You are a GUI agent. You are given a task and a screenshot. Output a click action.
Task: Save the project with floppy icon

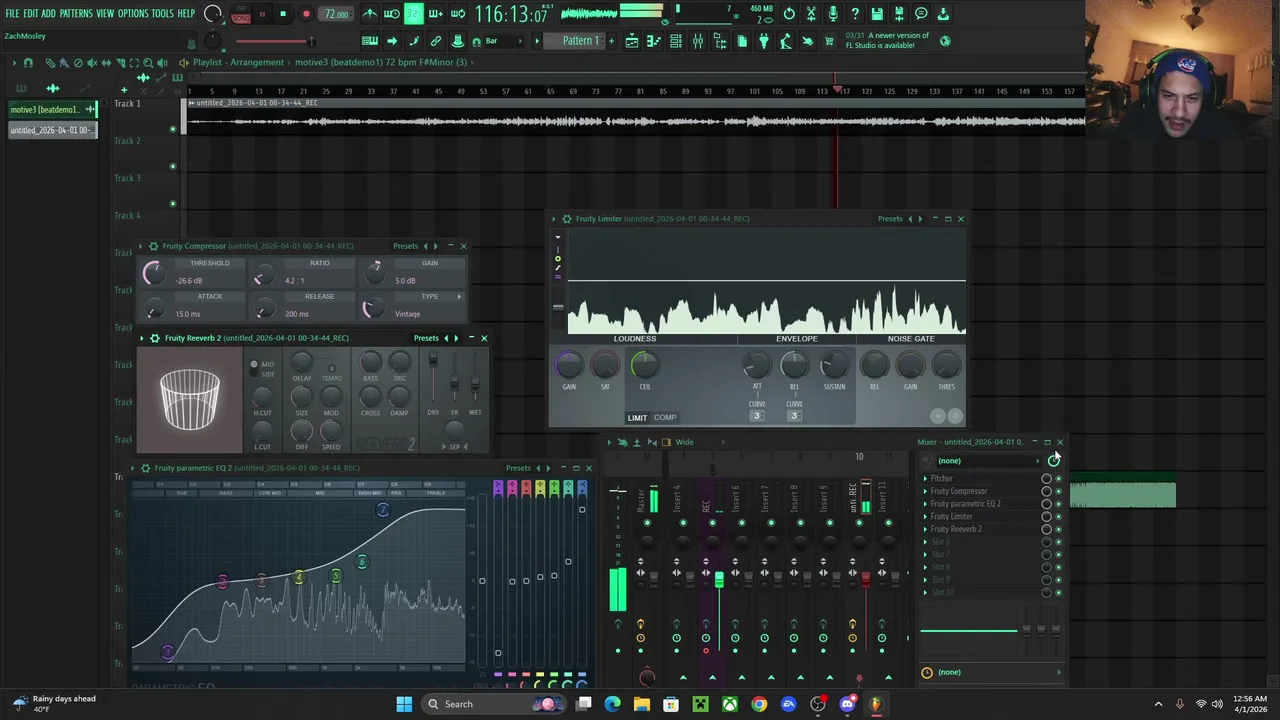(x=877, y=14)
